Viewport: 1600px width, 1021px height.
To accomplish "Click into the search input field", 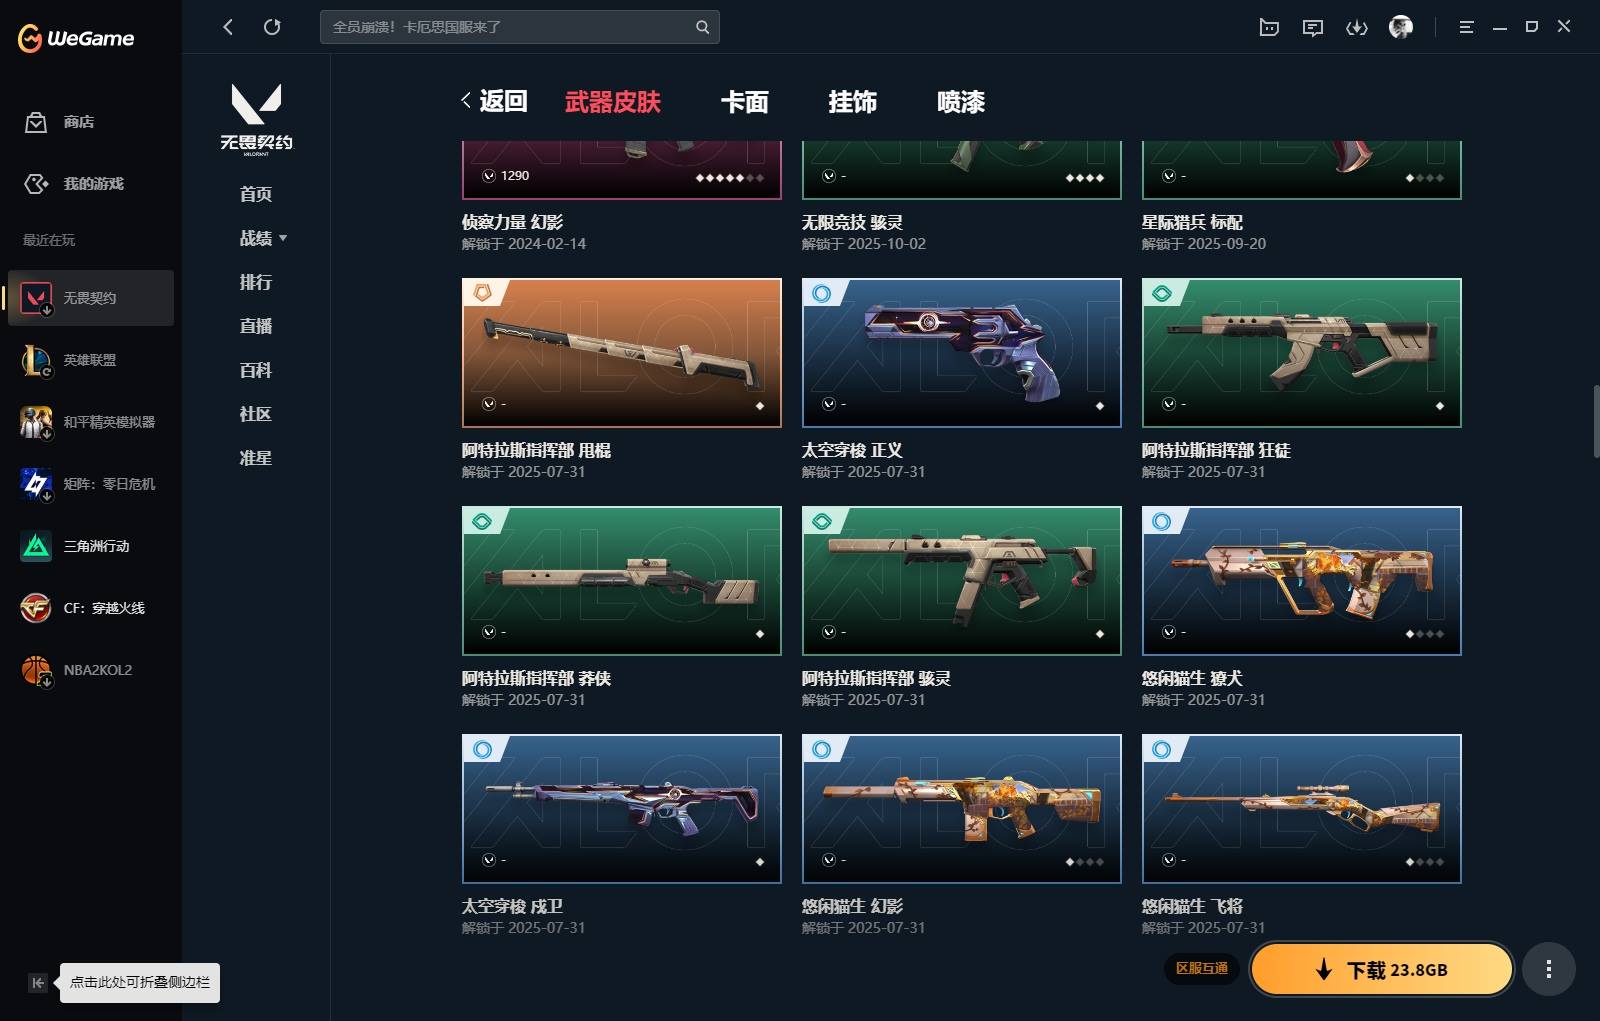I will (508, 27).
